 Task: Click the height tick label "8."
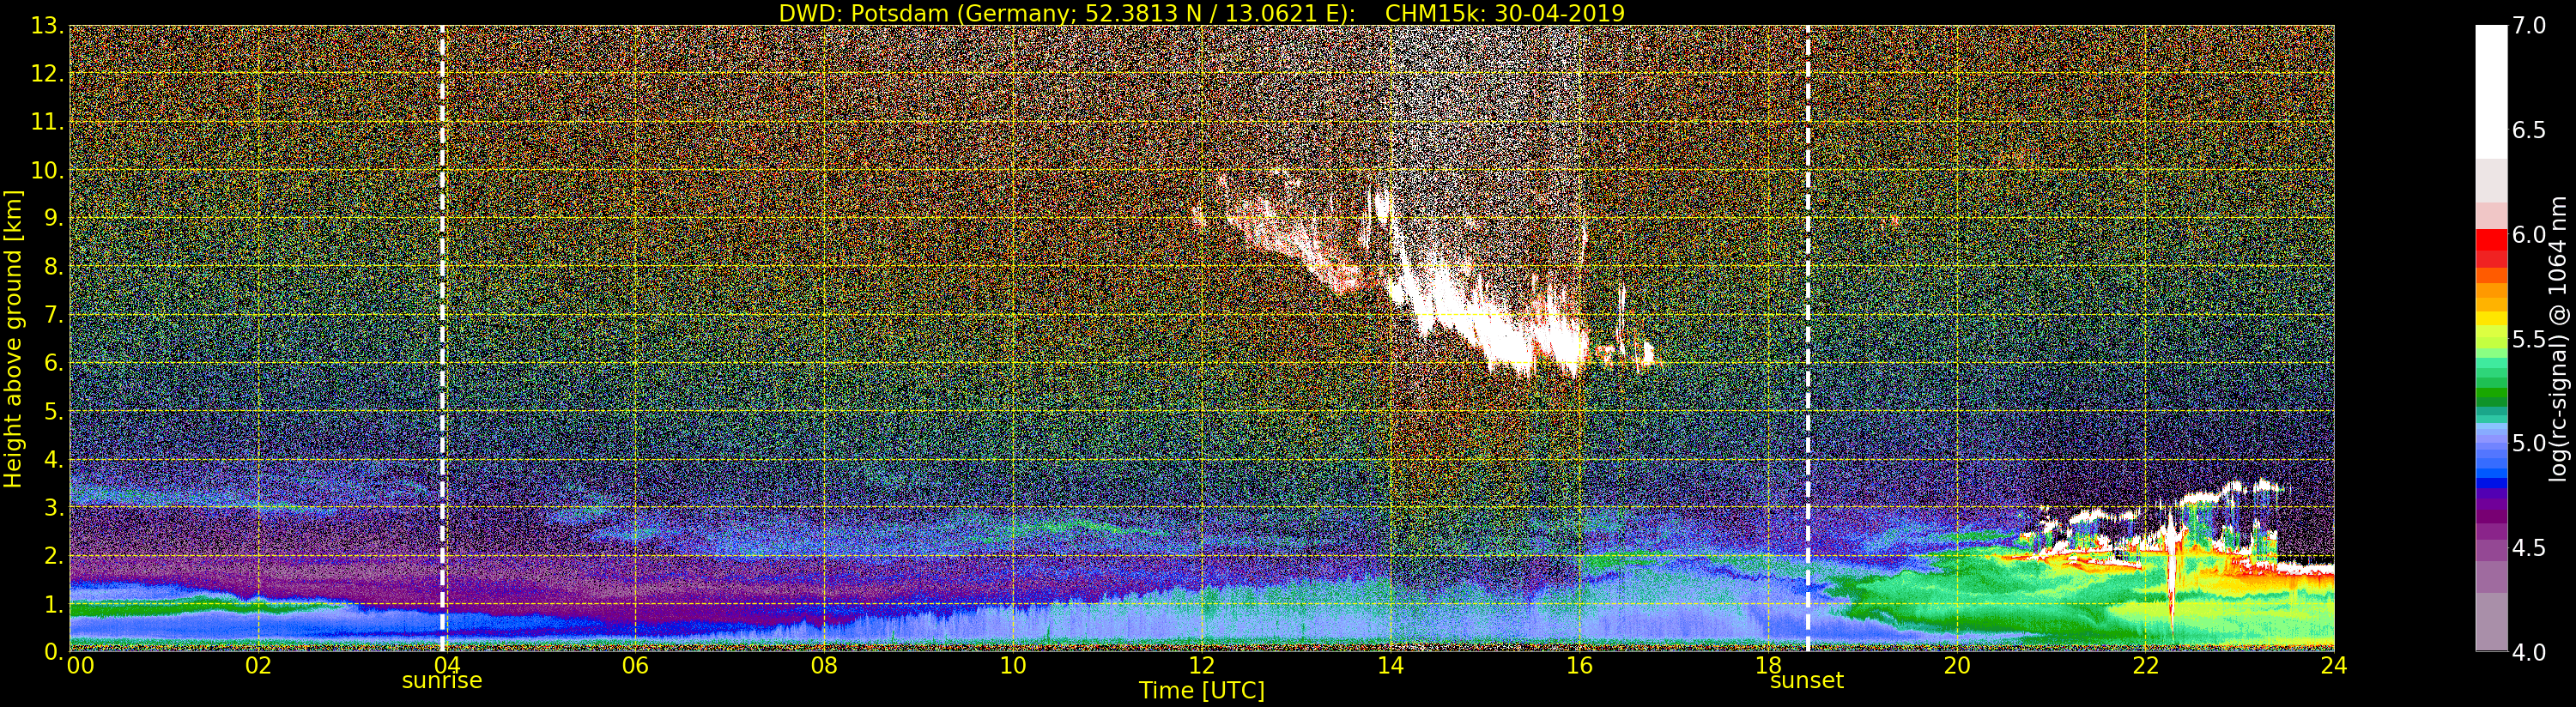[x=55, y=266]
